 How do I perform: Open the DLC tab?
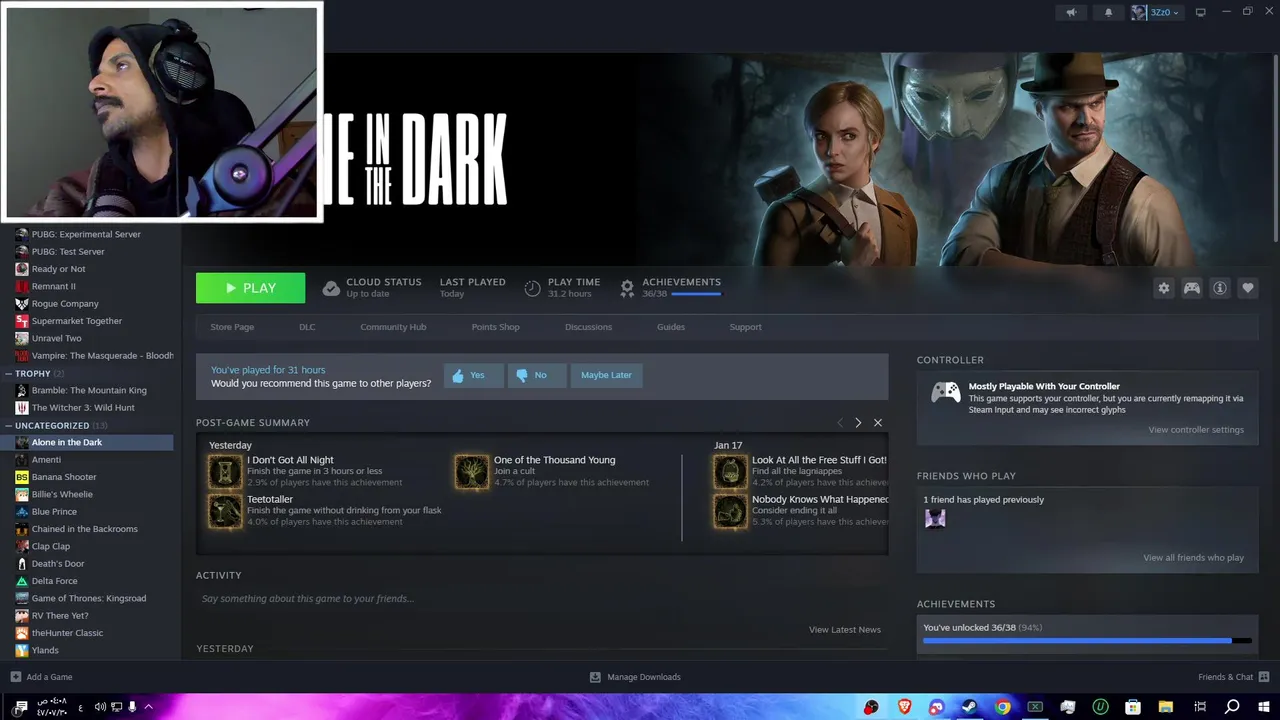(x=307, y=327)
